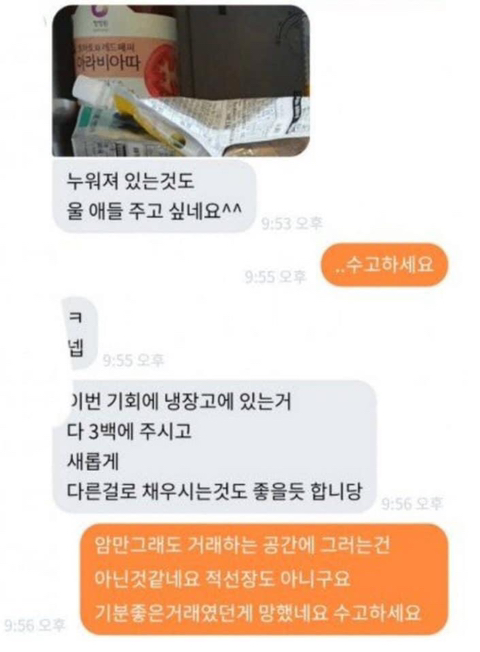The image size is (480, 652).
Task: Select the line 다른걸로 채우시는것도 좋을듯 합니당
Action: tap(214, 491)
